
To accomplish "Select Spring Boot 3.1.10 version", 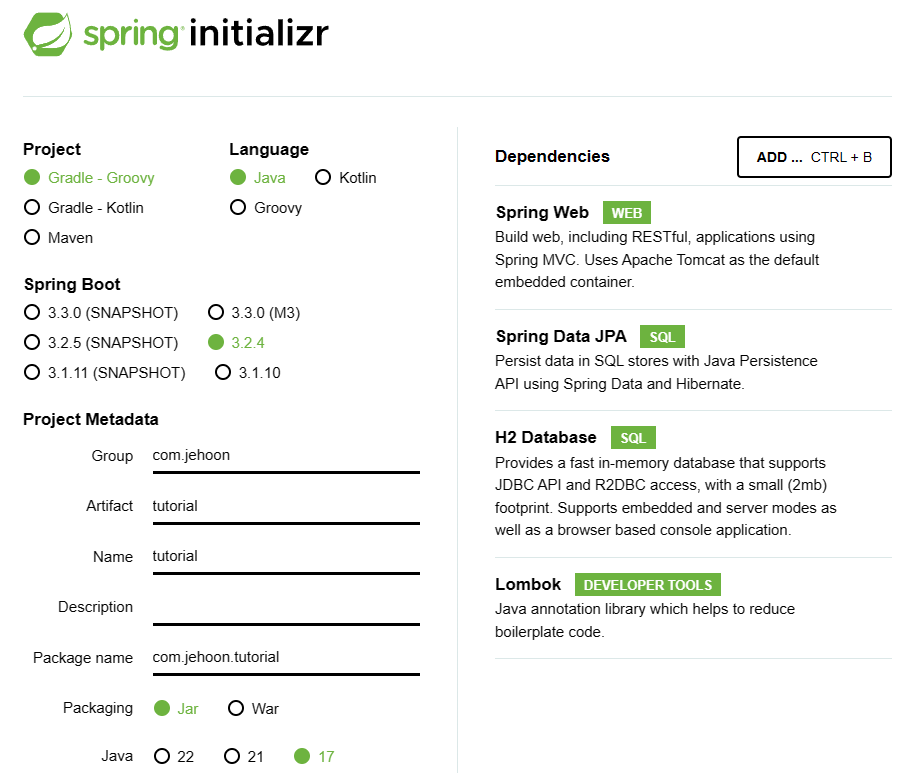I will 248,373.
